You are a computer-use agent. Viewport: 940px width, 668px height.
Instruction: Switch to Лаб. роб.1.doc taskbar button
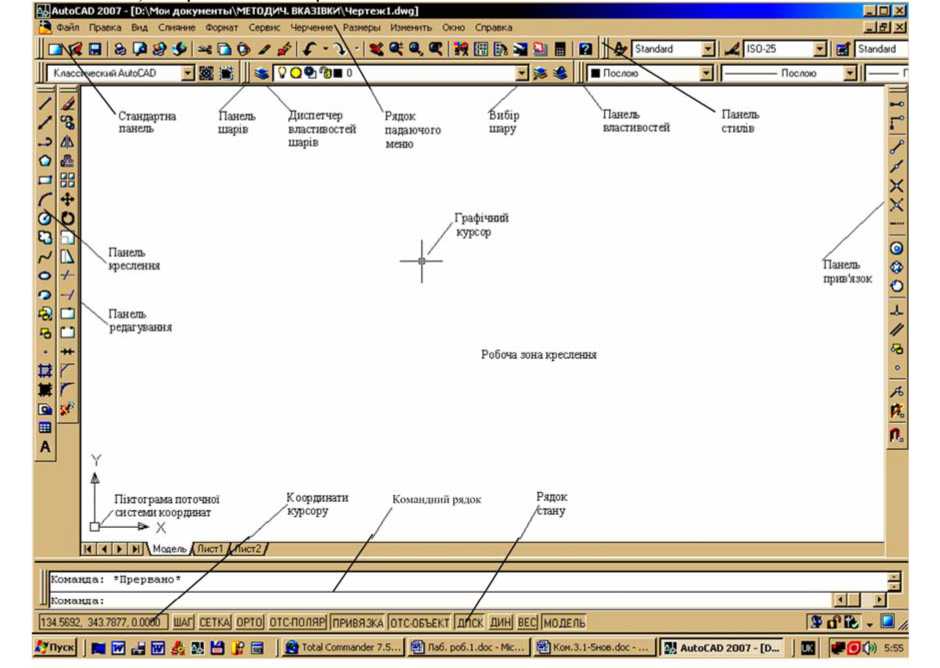pos(469,648)
